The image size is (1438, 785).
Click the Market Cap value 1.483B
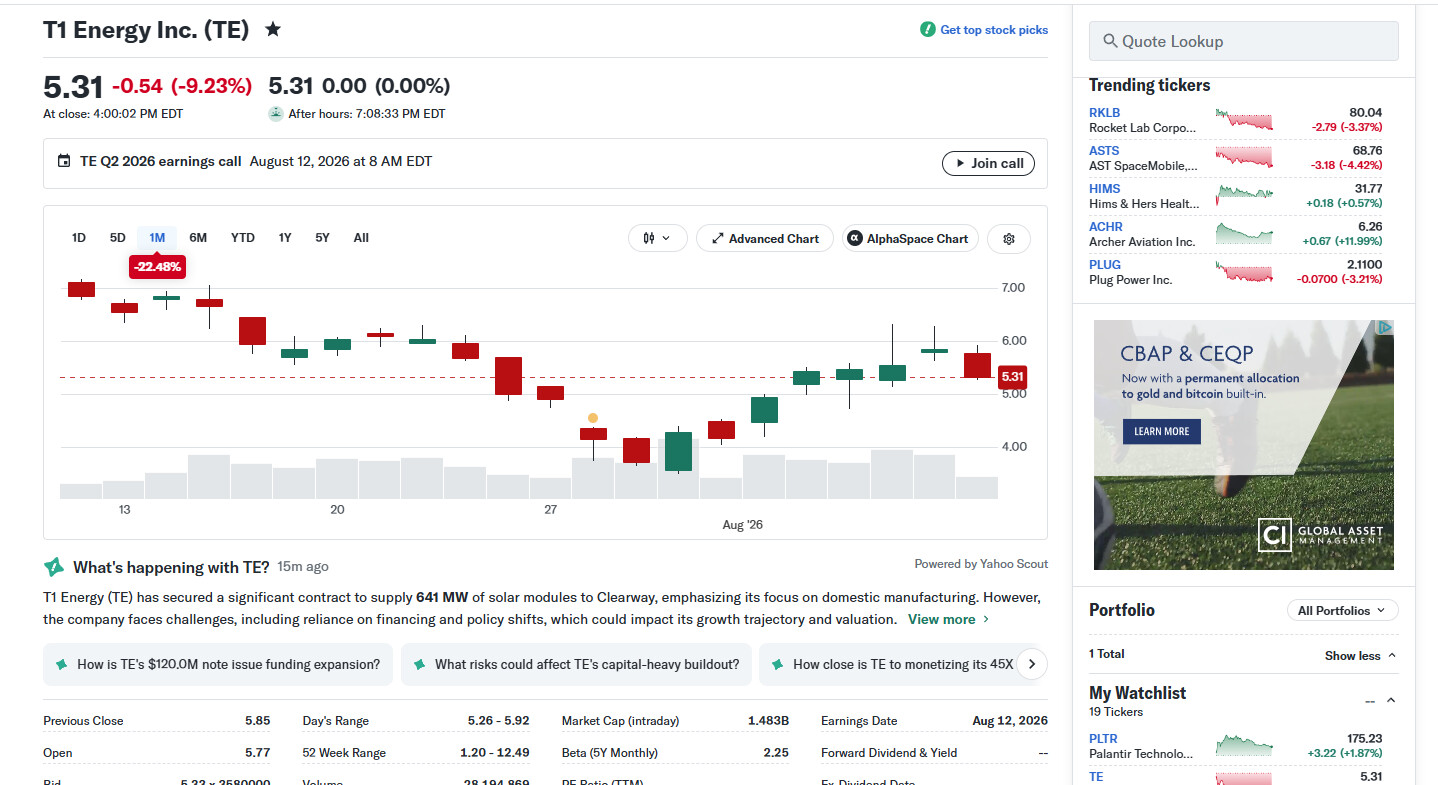point(768,721)
